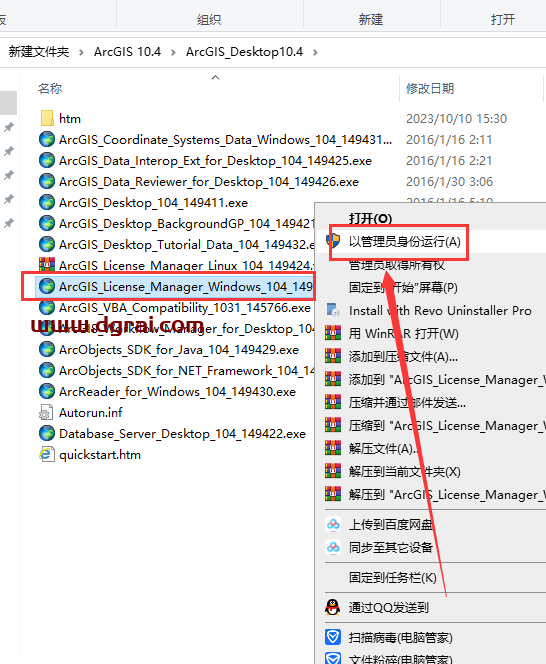546x664 pixels.
Task: Click the ArcReader_for_Windows globe icon
Action: pyautogui.click(x=47, y=391)
